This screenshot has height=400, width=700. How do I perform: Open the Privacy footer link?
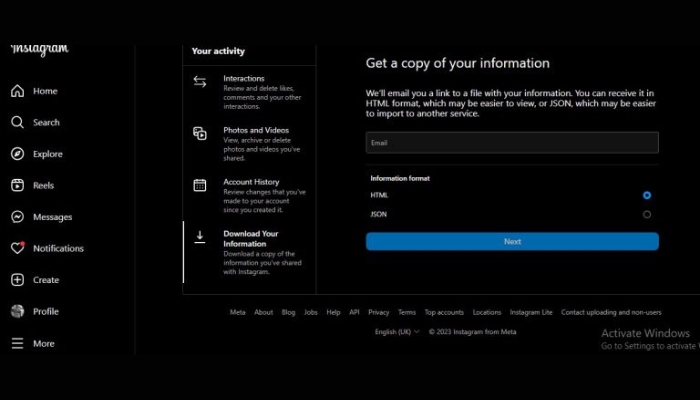pyautogui.click(x=379, y=312)
